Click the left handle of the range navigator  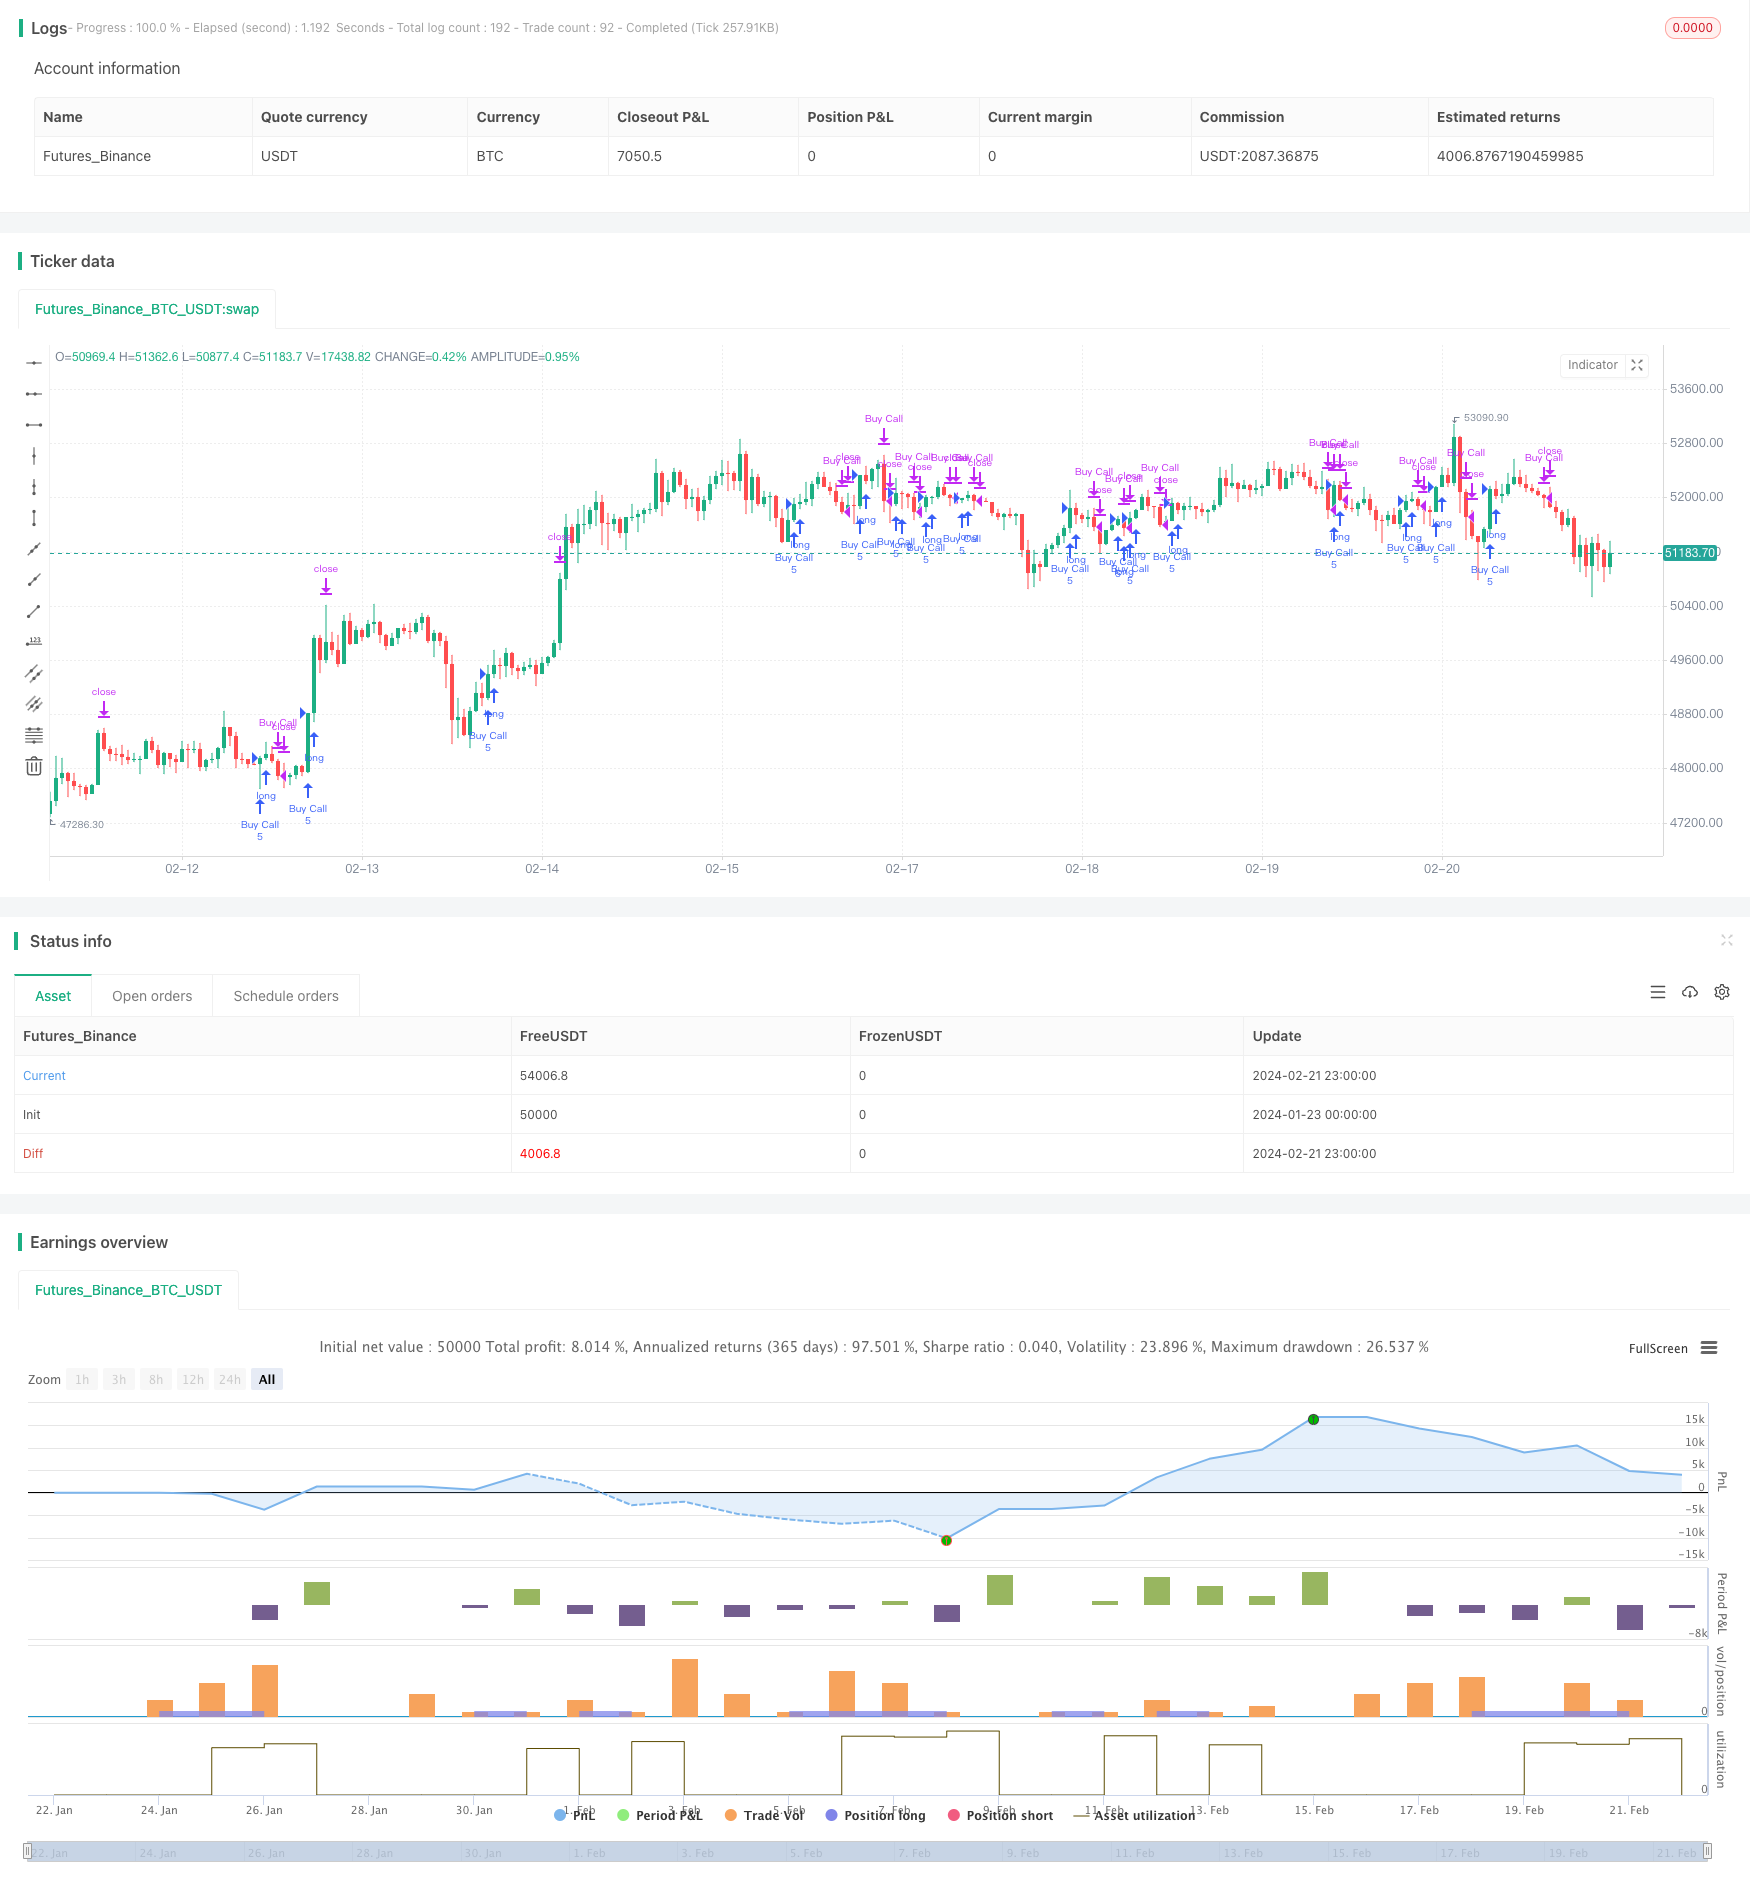coord(28,1851)
